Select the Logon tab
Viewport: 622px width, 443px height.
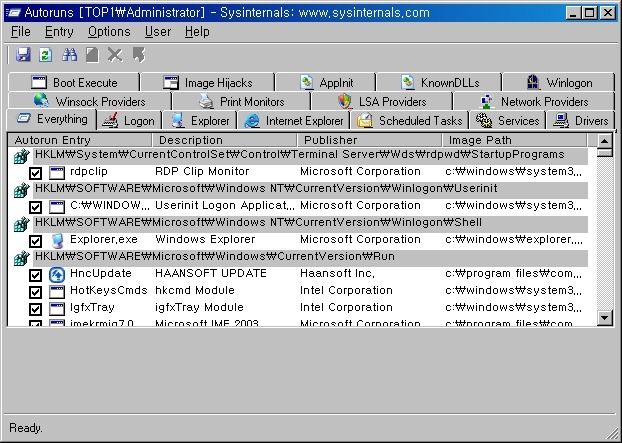click(129, 121)
